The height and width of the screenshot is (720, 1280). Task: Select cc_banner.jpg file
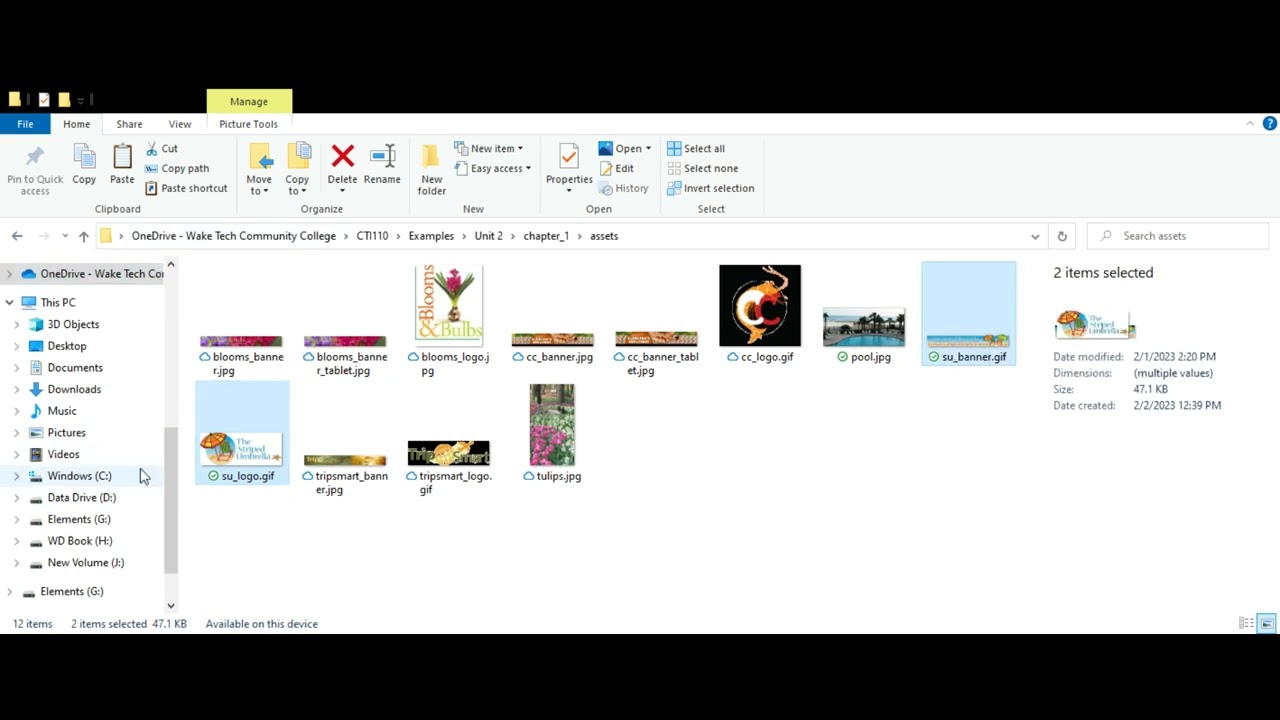553,348
